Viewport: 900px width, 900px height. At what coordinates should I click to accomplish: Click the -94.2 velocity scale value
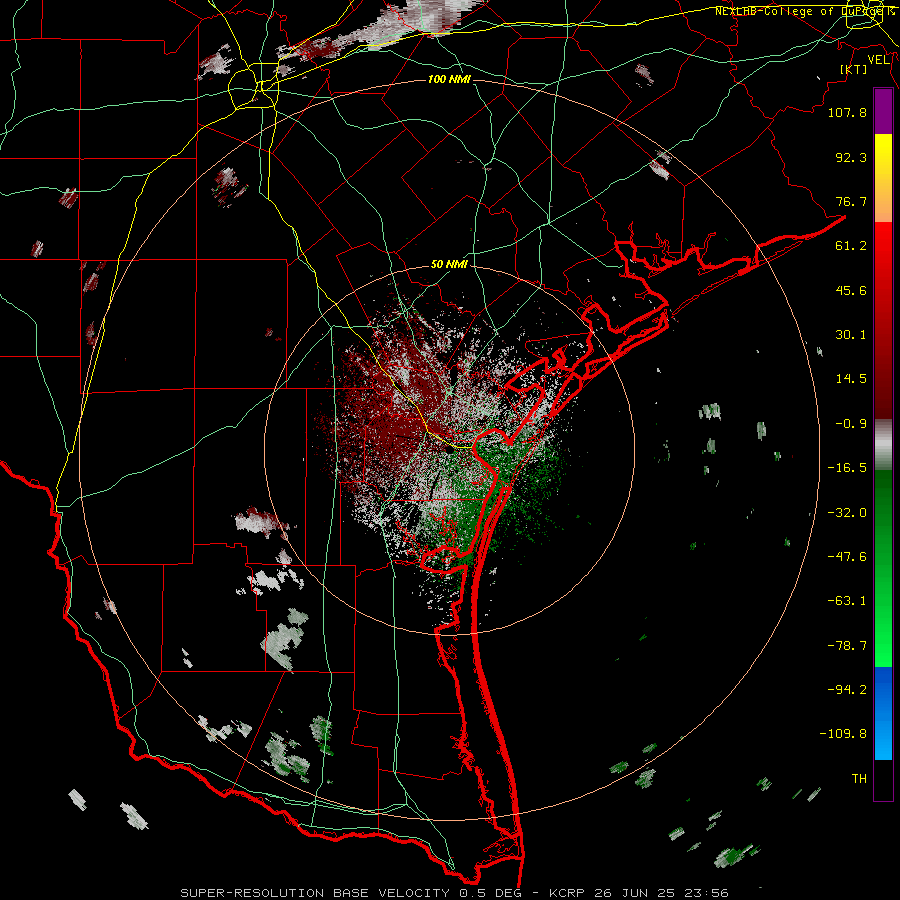point(847,690)
